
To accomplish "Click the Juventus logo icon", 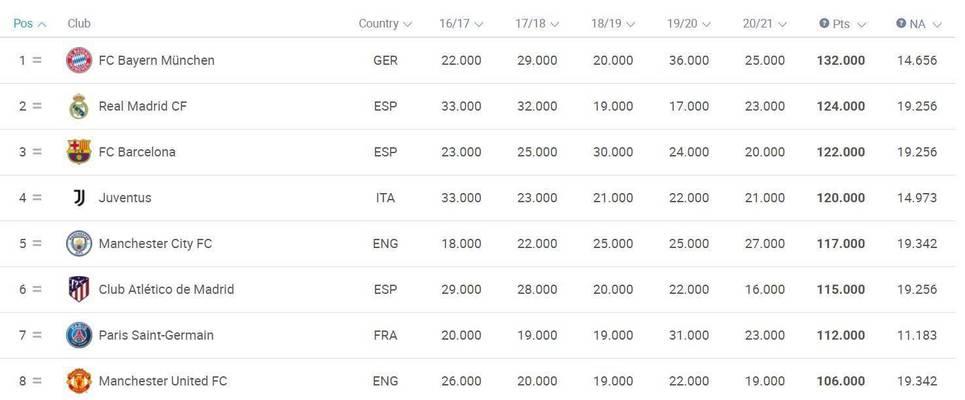I will [x=79, y=198].
